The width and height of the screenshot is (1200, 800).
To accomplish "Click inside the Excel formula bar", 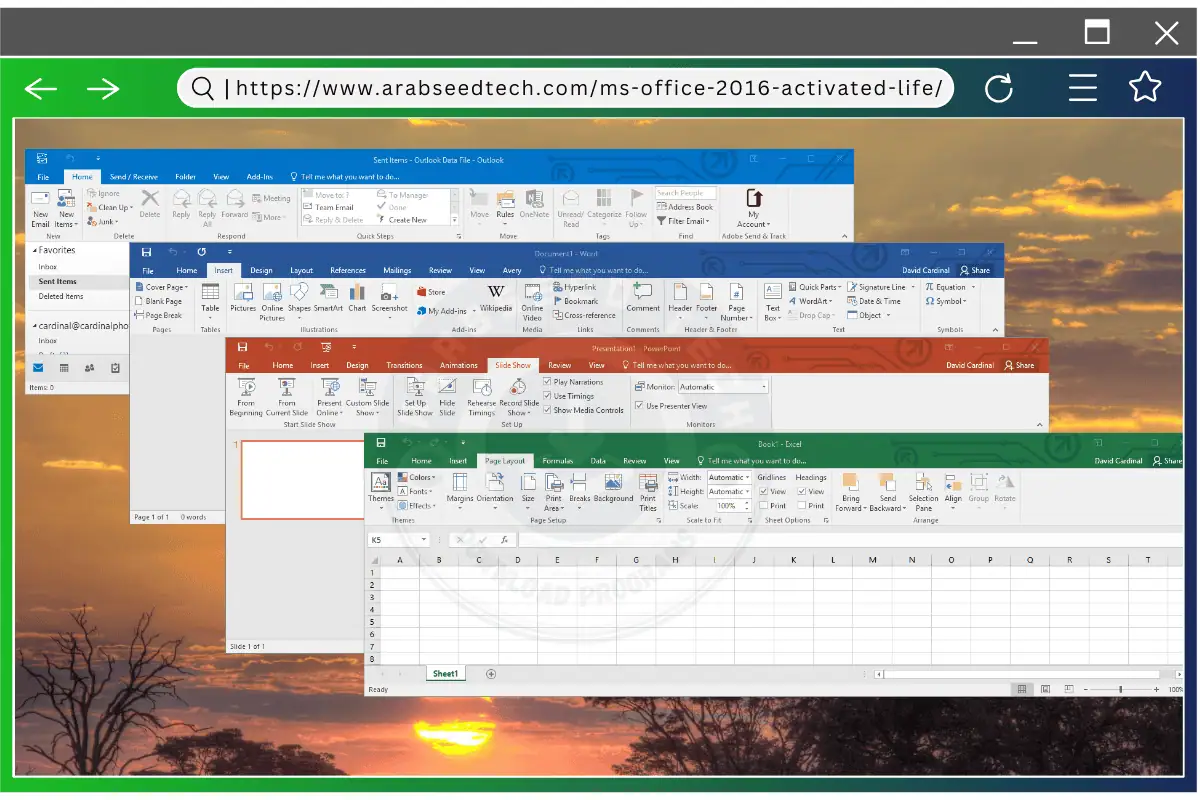I will pyautogui.click(x=700, y=538).
